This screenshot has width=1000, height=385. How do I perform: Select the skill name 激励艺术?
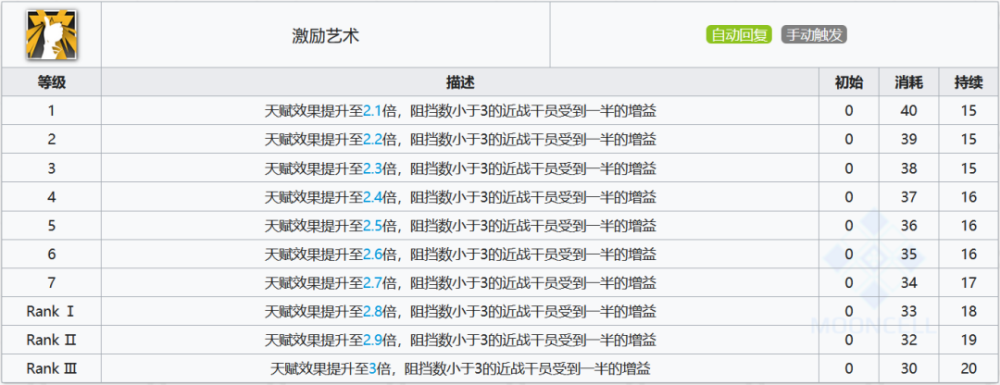326,36
